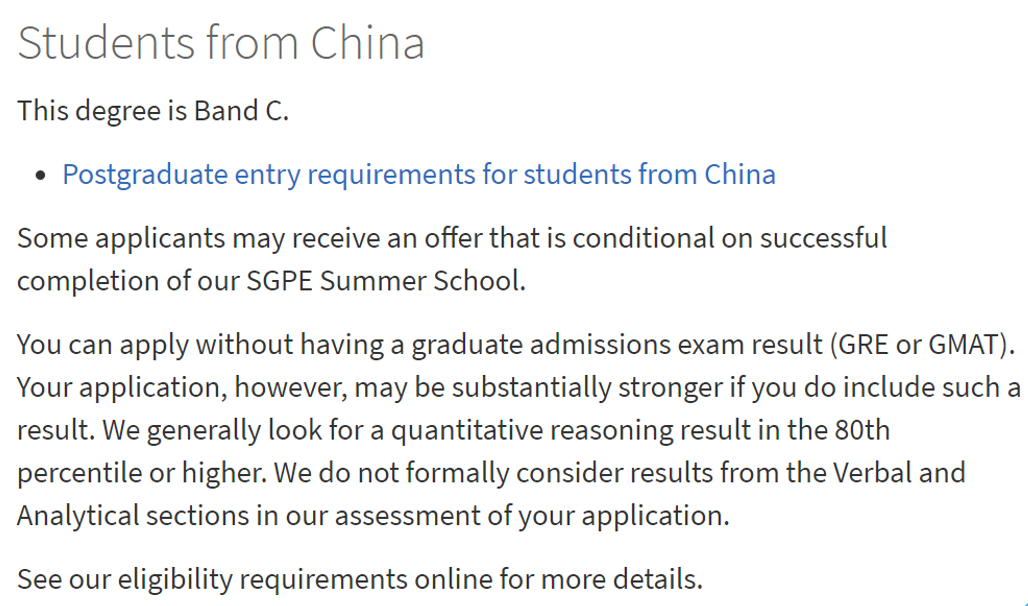This screenshot has width=1028, height=606.
Task: Click the phrase "80th percentile or higher"
Action: click(x=861, y=431)
